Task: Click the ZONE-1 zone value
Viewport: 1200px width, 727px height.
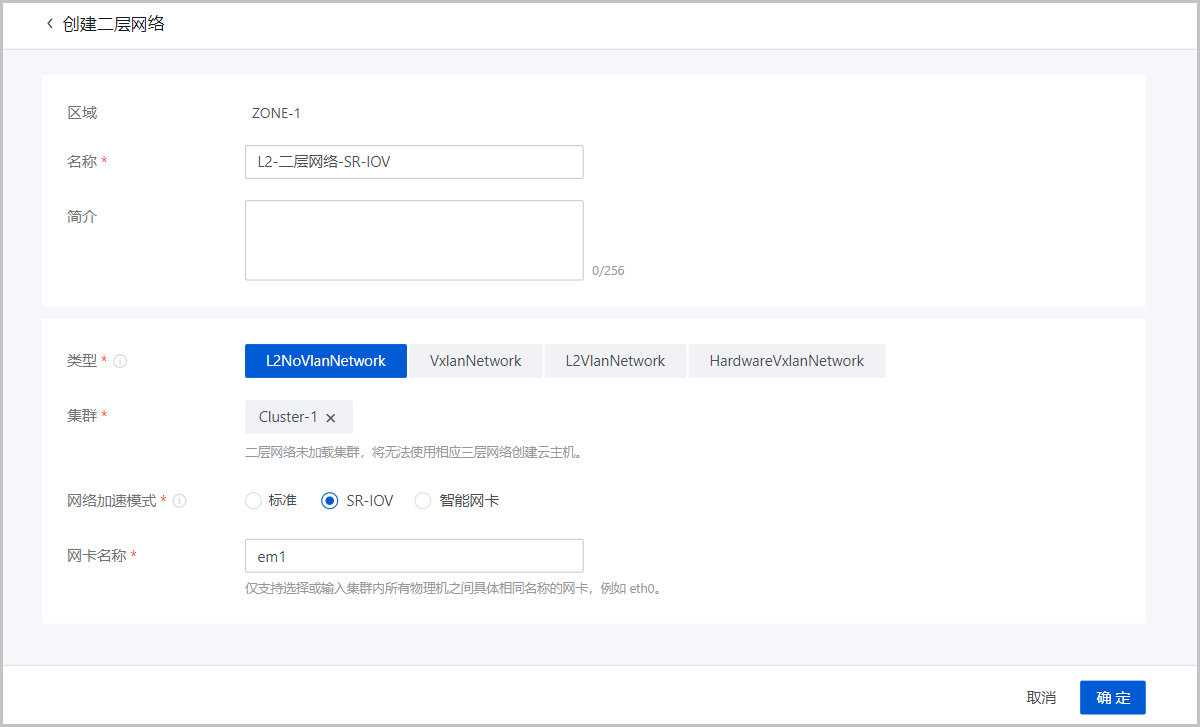Action: click(277, 112)
